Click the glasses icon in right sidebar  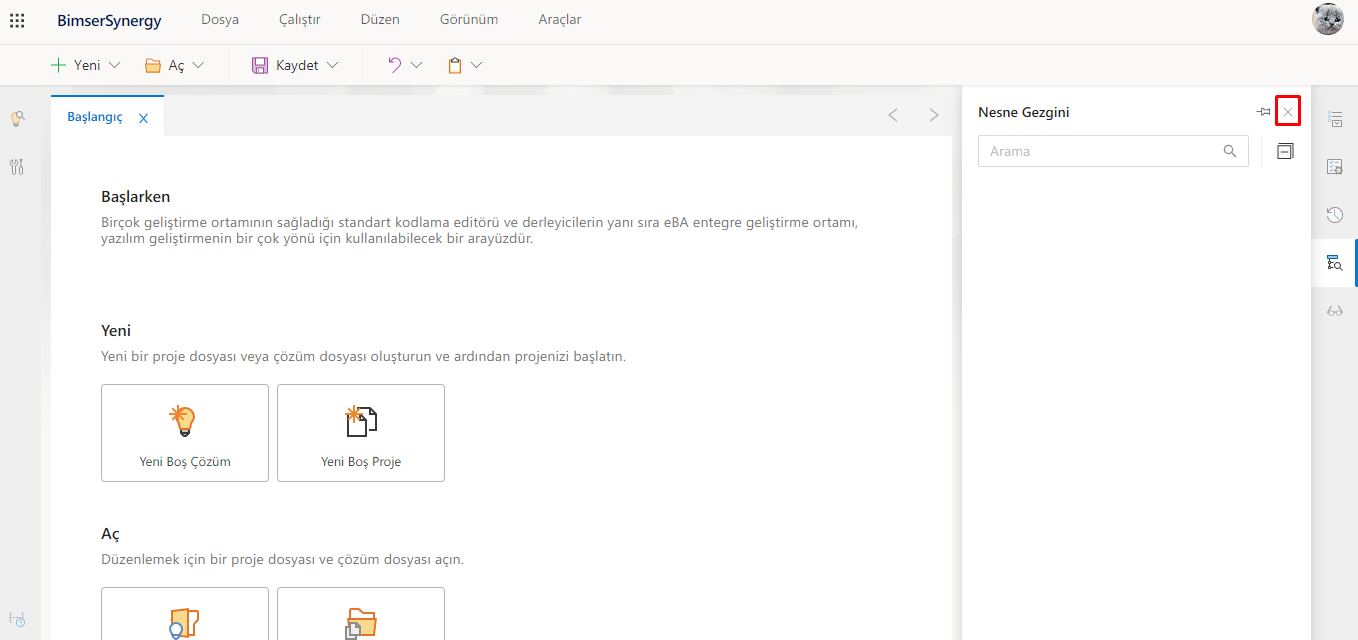coord(1334,311)
